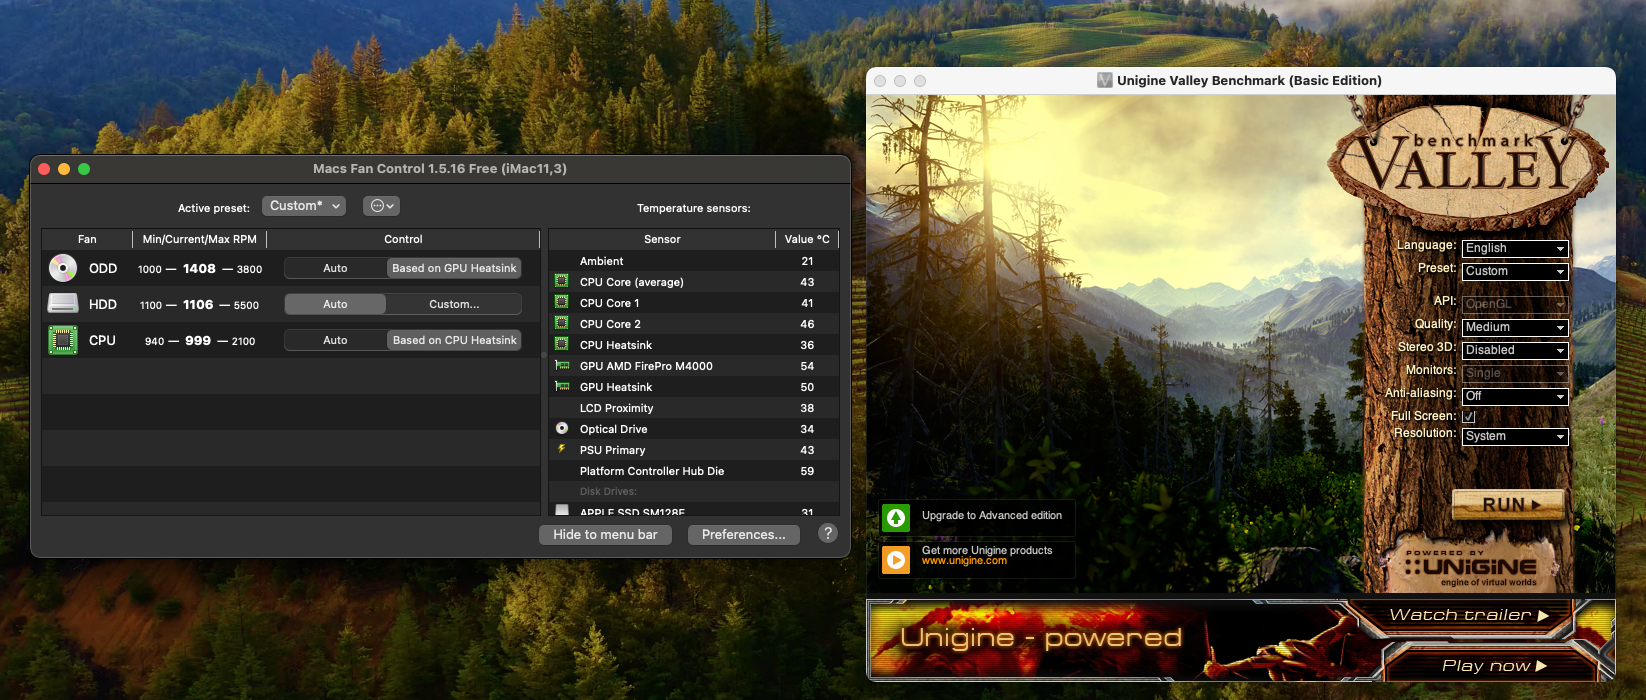Click the HDD hard drive fan icon
This screenshot has width=1646, height=700.
point(63,303)
